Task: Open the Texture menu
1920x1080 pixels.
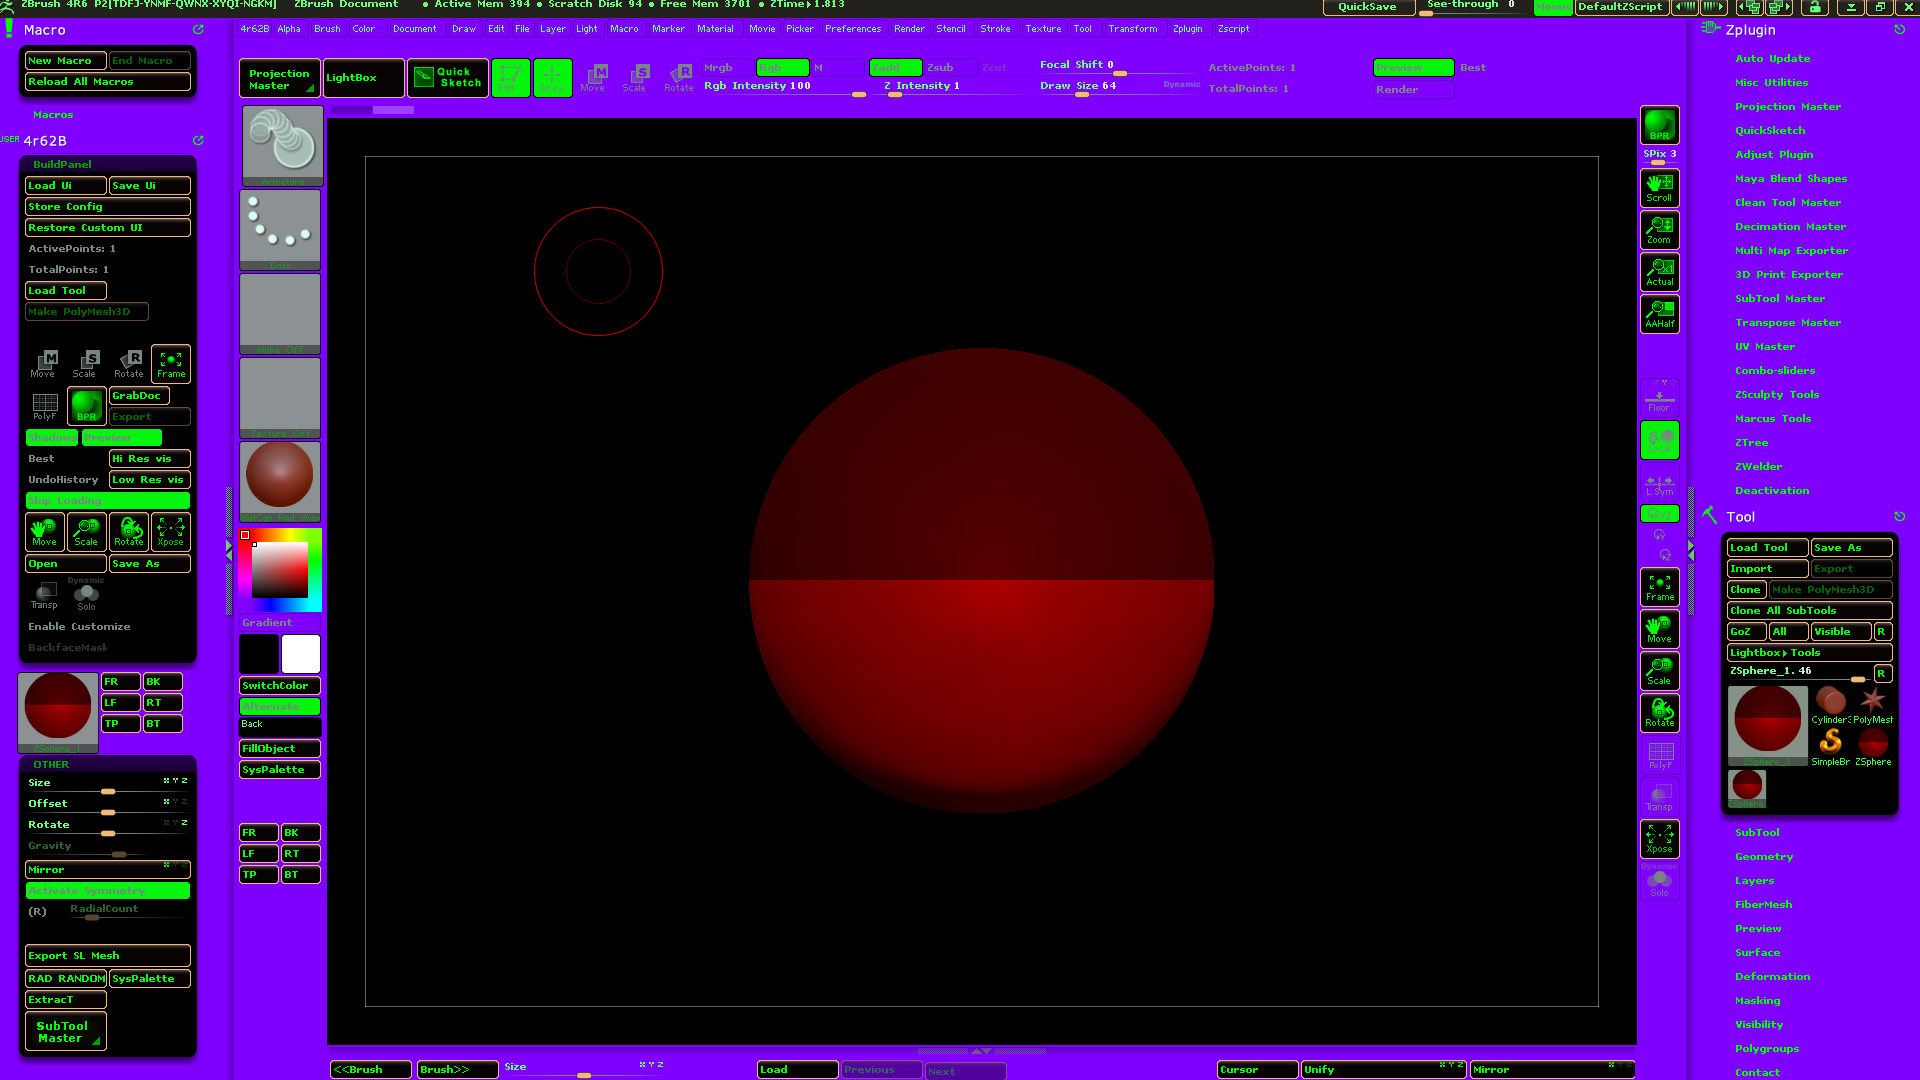Action: (x=1042, y=28)
